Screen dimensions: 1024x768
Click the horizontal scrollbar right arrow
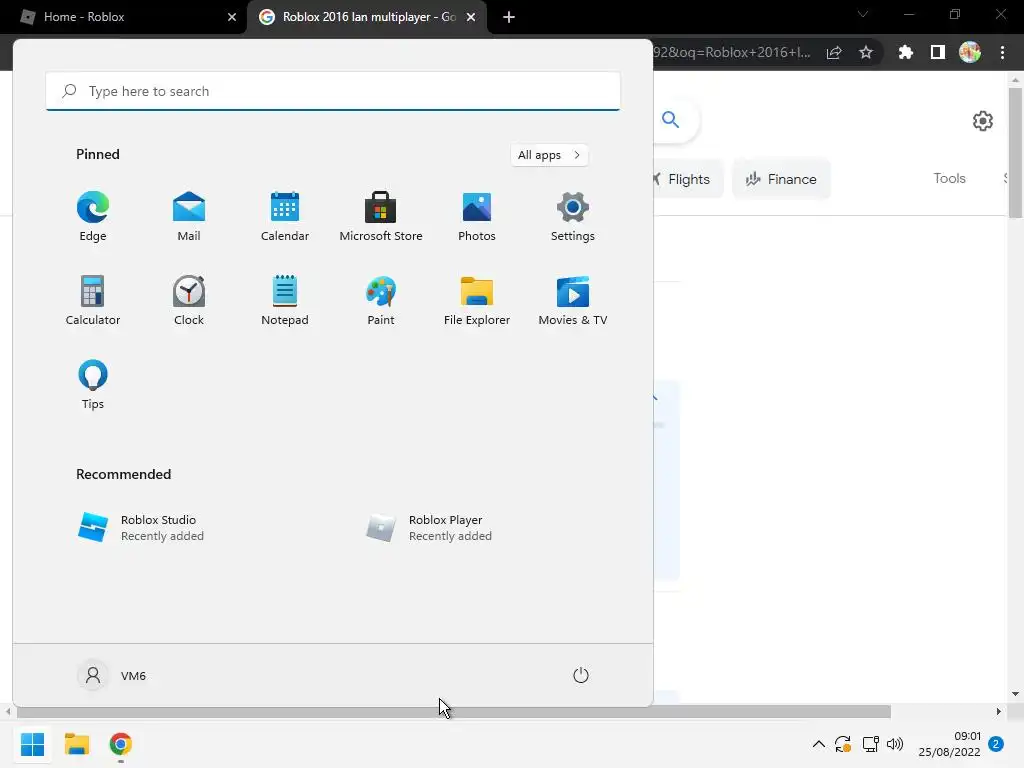click(999, 711)
